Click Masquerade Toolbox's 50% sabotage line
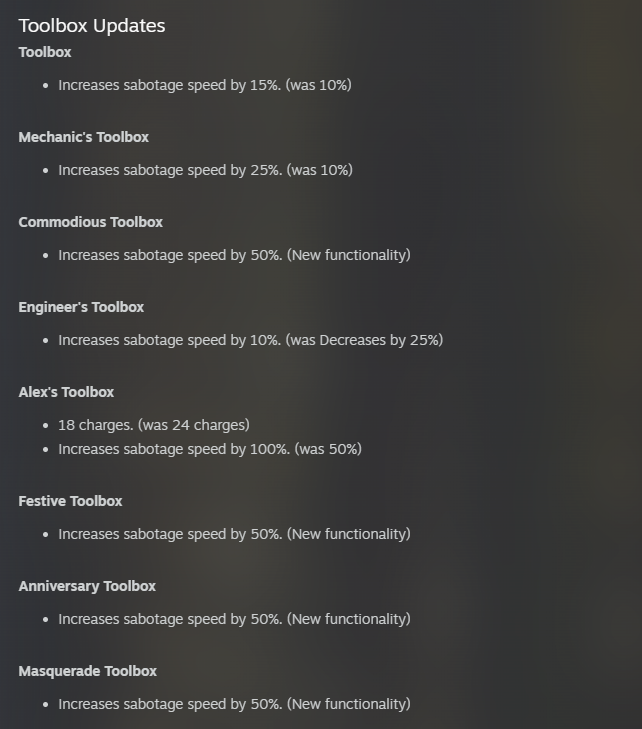The image size is (642, 729). pos(234,705)
